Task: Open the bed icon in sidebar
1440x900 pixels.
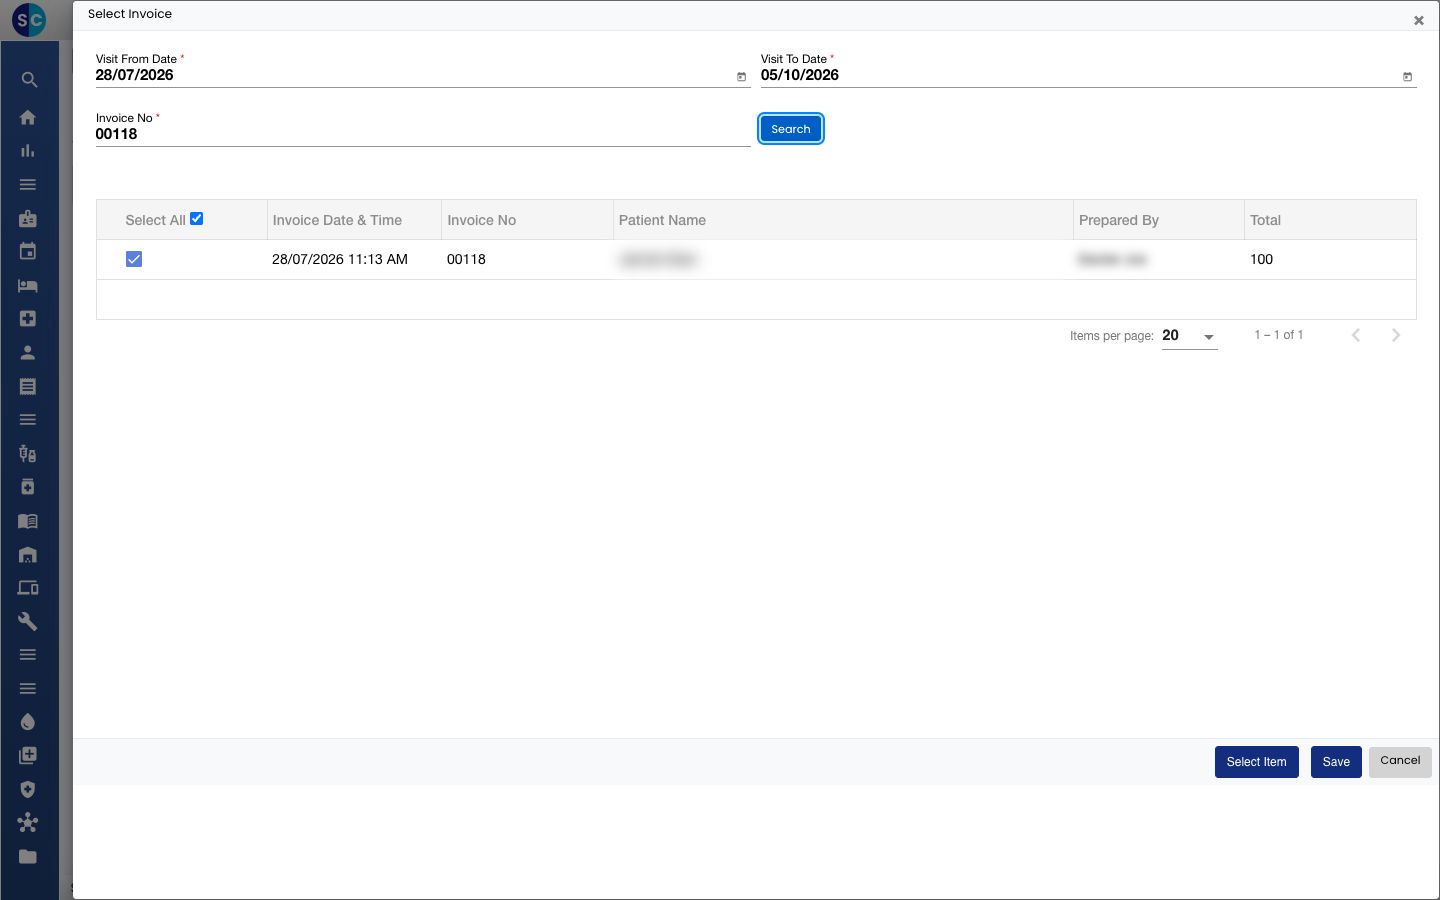Action: click(x=28, y=286)
